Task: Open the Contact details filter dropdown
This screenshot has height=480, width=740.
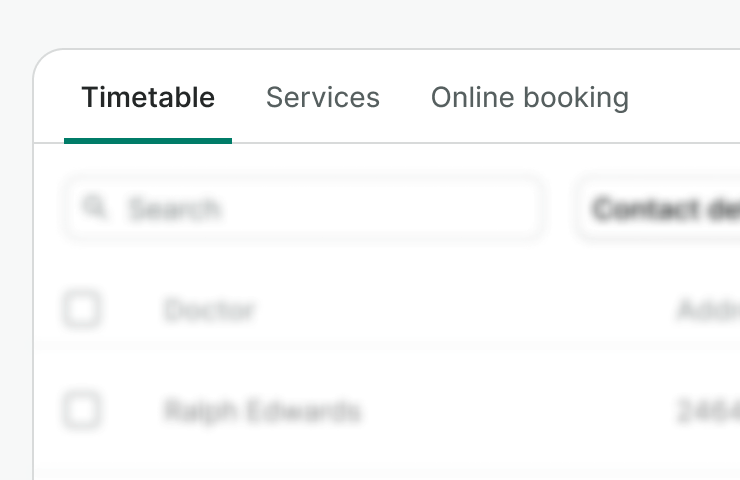Action: [x=660, y=209]
